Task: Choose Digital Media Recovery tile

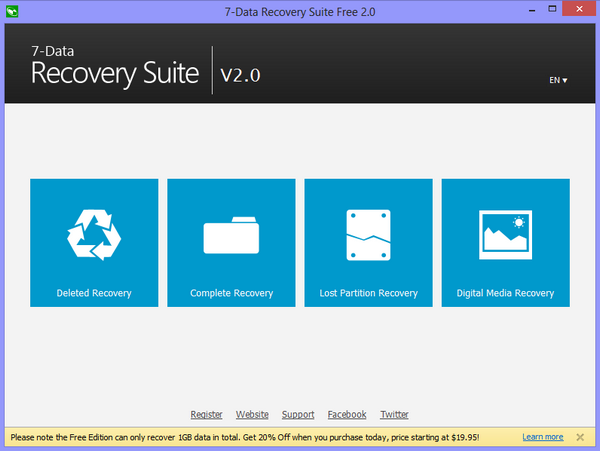Action: click(x=505, y=243)
